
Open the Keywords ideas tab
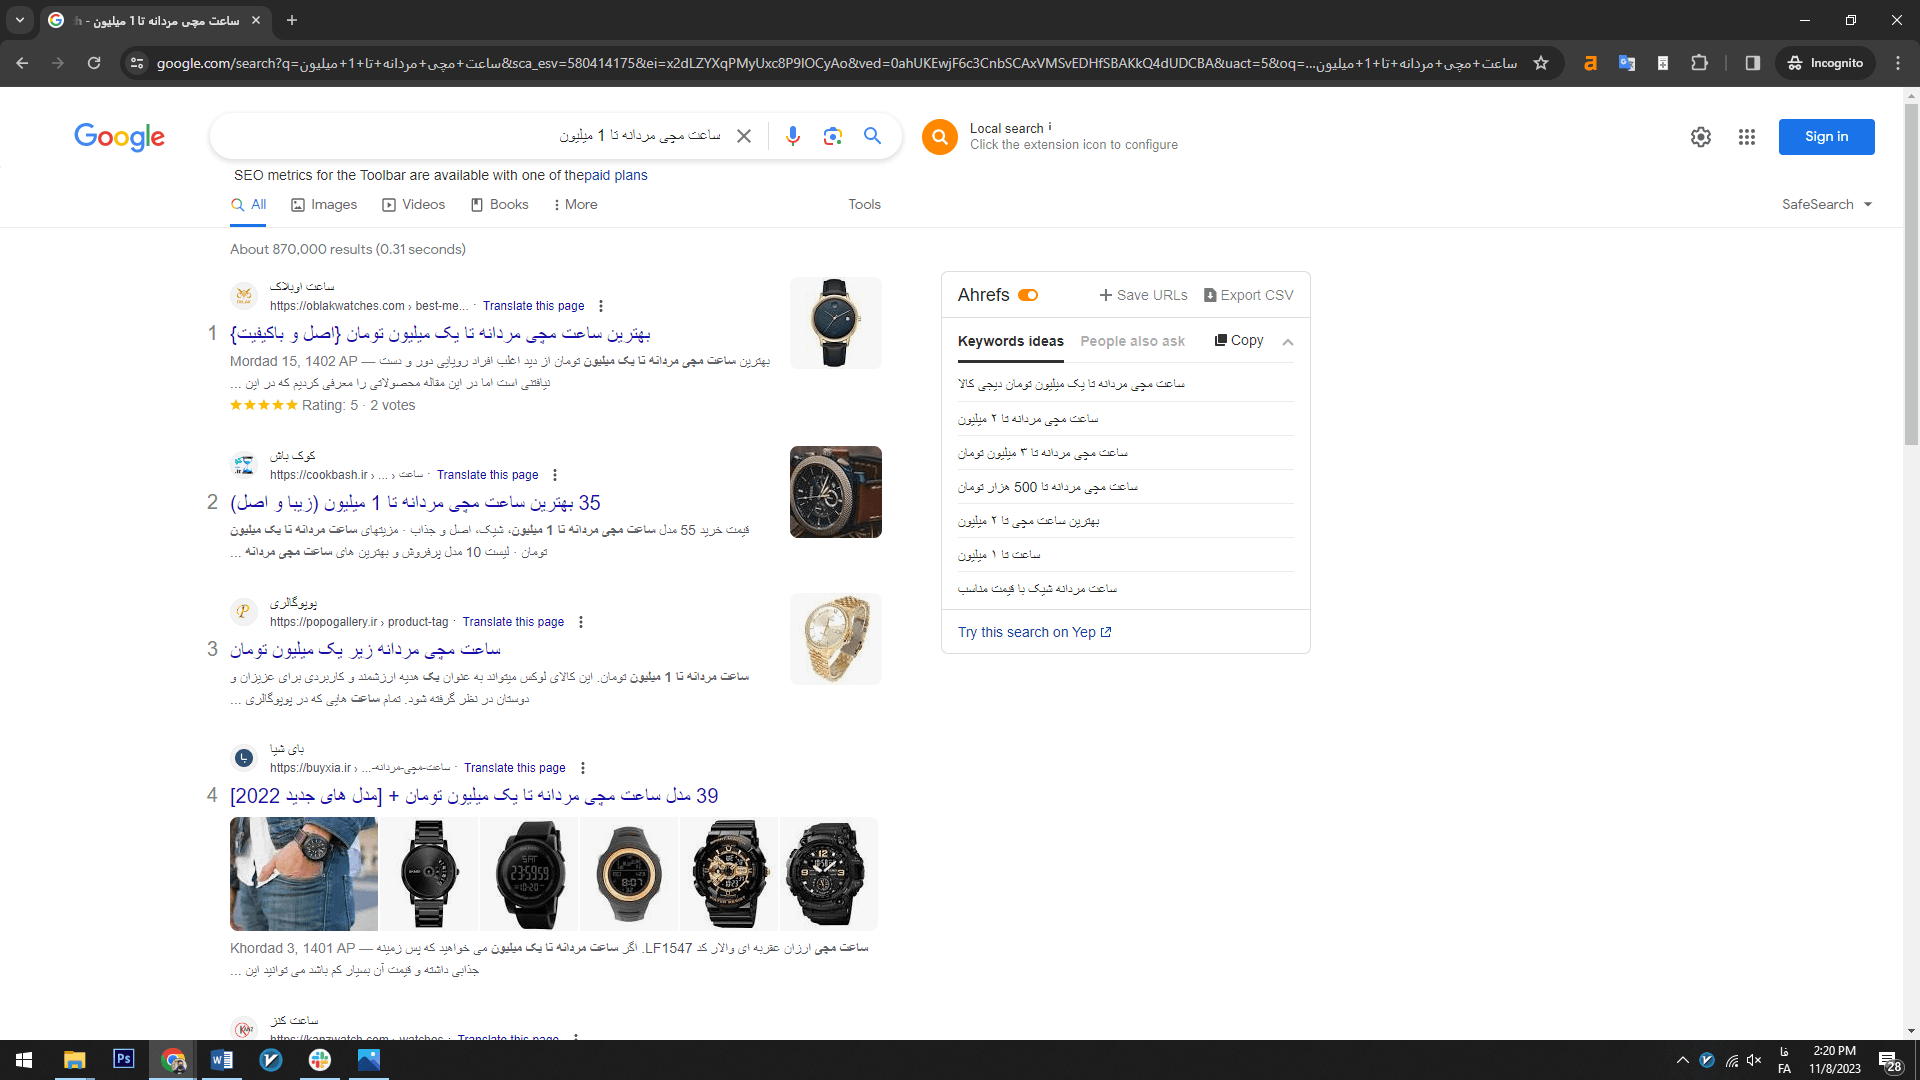pyautogui.click(x=1010, y=341)
